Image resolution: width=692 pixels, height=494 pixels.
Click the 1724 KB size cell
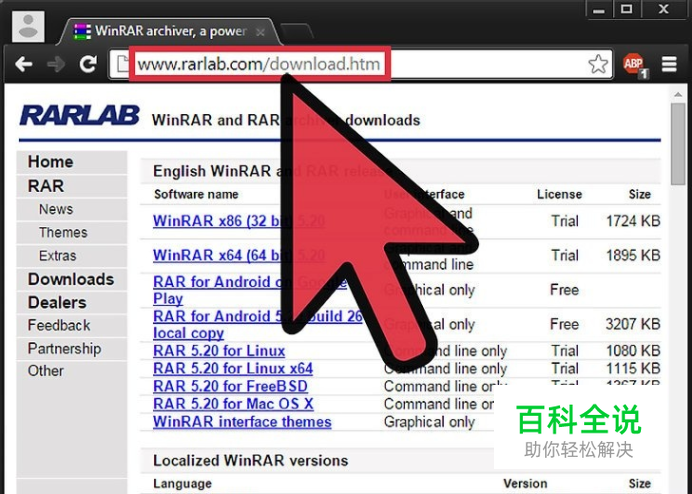[633, 221]
